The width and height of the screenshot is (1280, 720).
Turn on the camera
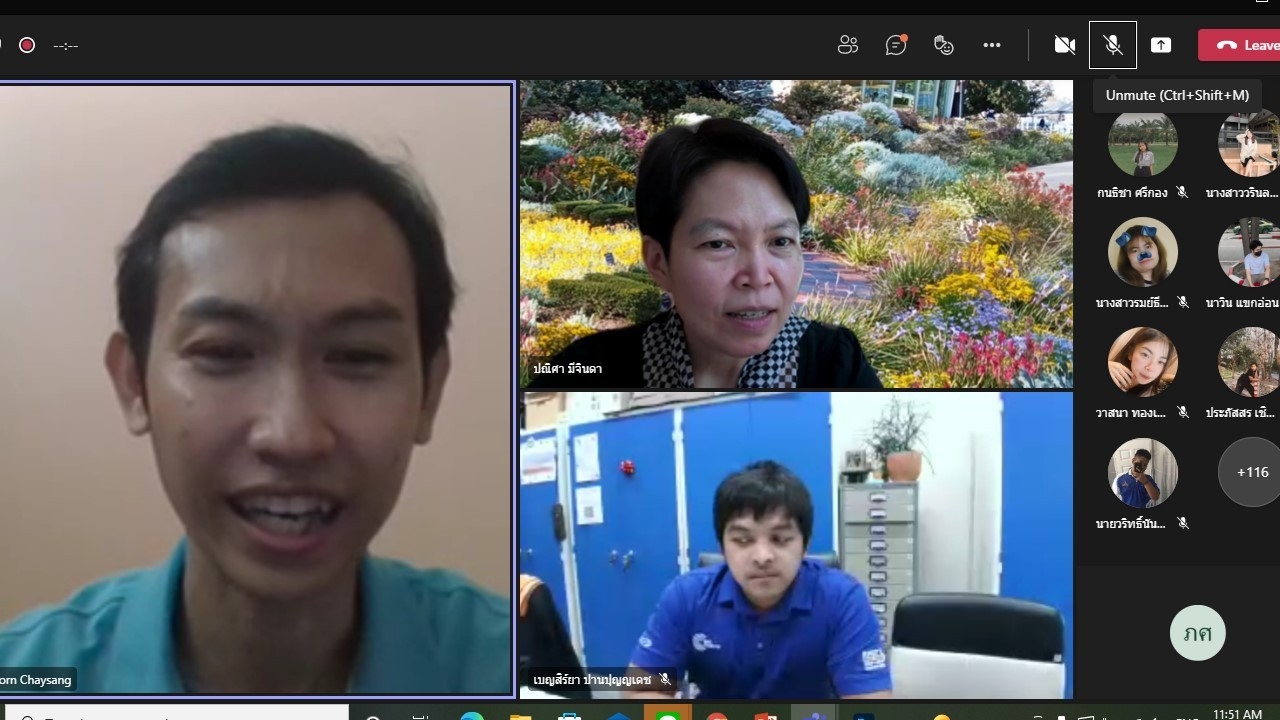point(1065,45)
